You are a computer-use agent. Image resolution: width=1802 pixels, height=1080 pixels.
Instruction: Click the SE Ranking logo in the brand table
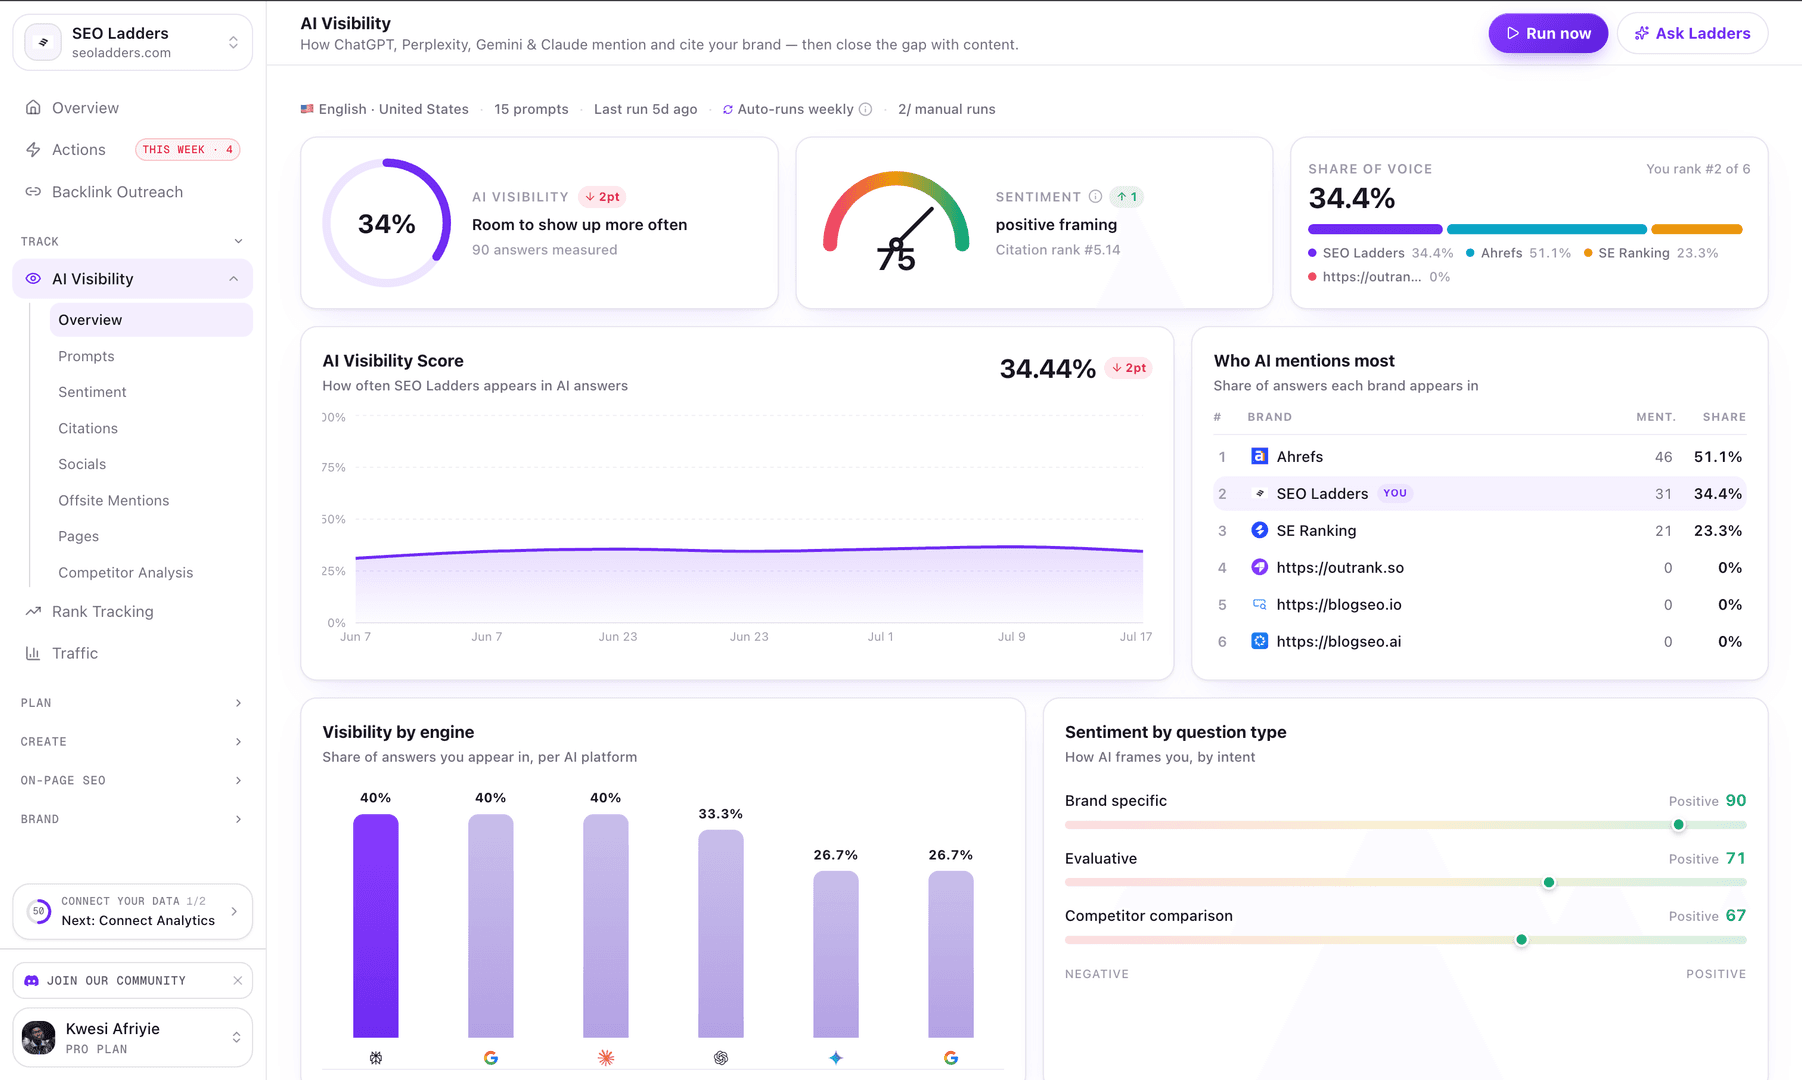click(x=1260, y=530)
